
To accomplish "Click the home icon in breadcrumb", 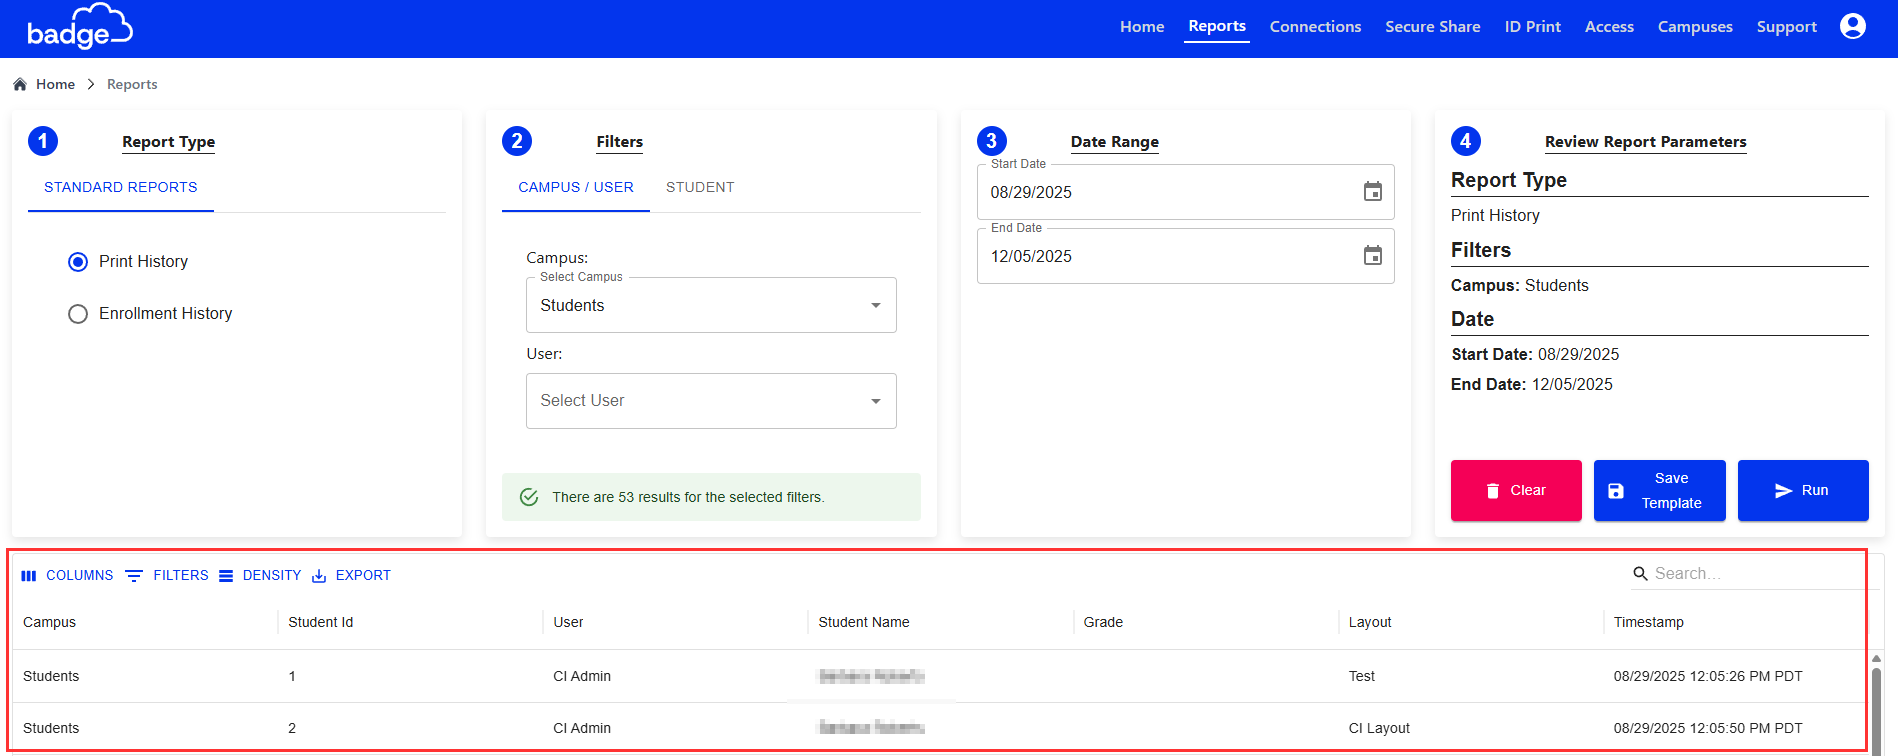I will click(20, 84).
